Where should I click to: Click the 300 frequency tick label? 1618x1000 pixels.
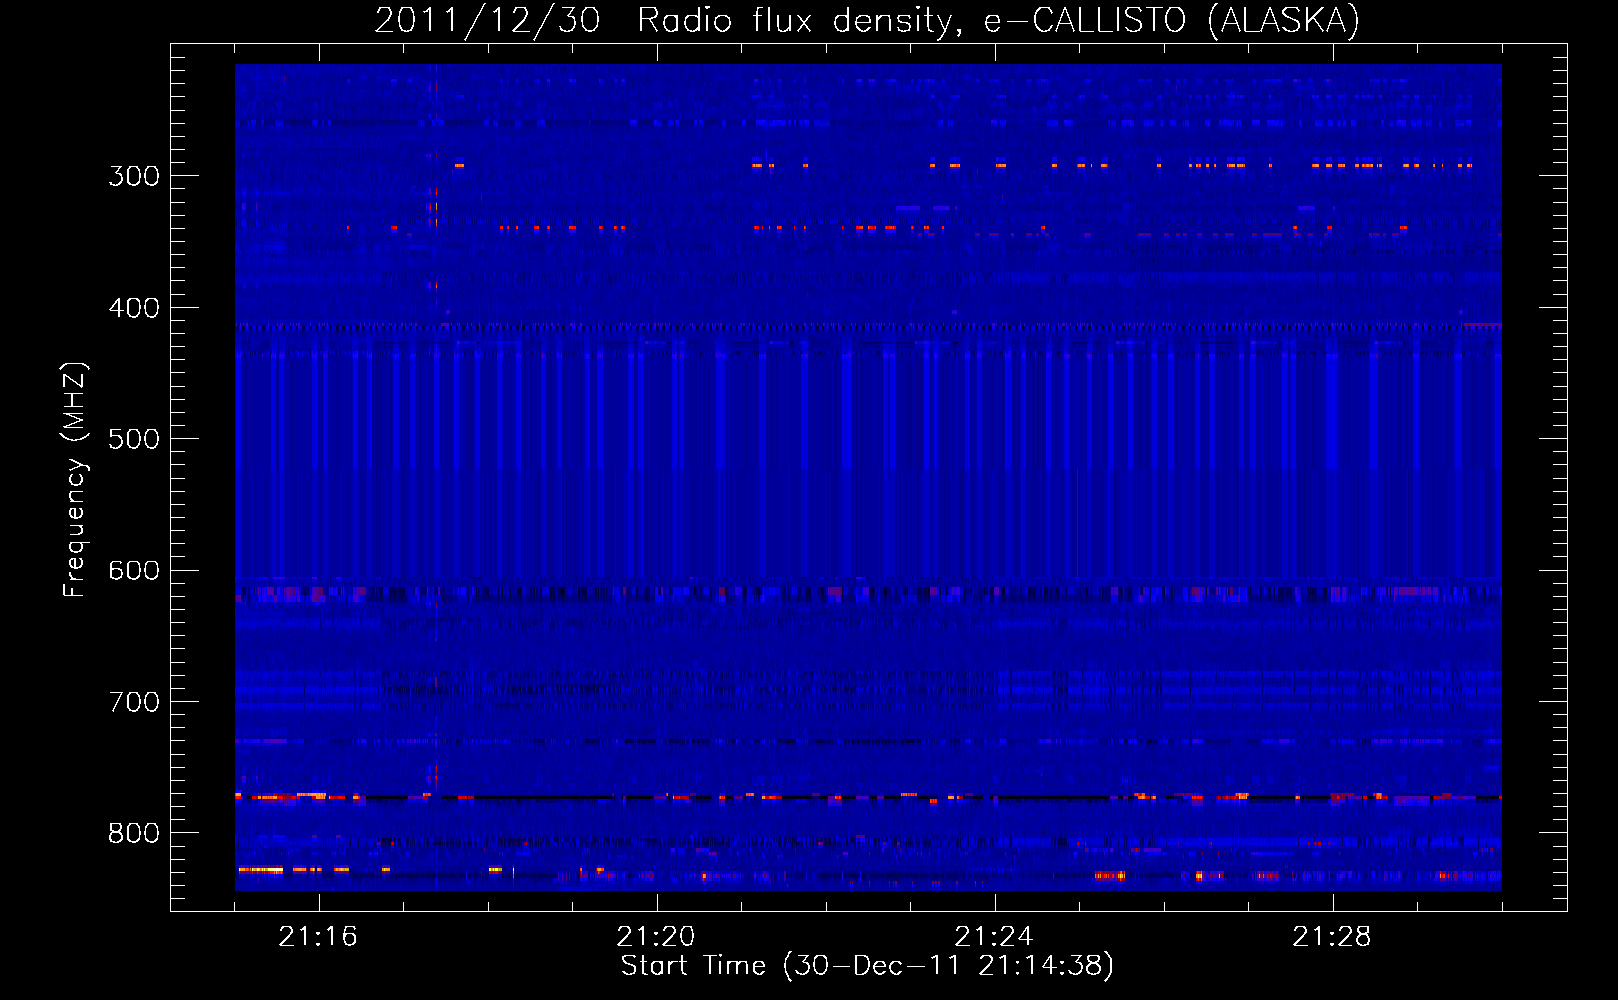134,176
